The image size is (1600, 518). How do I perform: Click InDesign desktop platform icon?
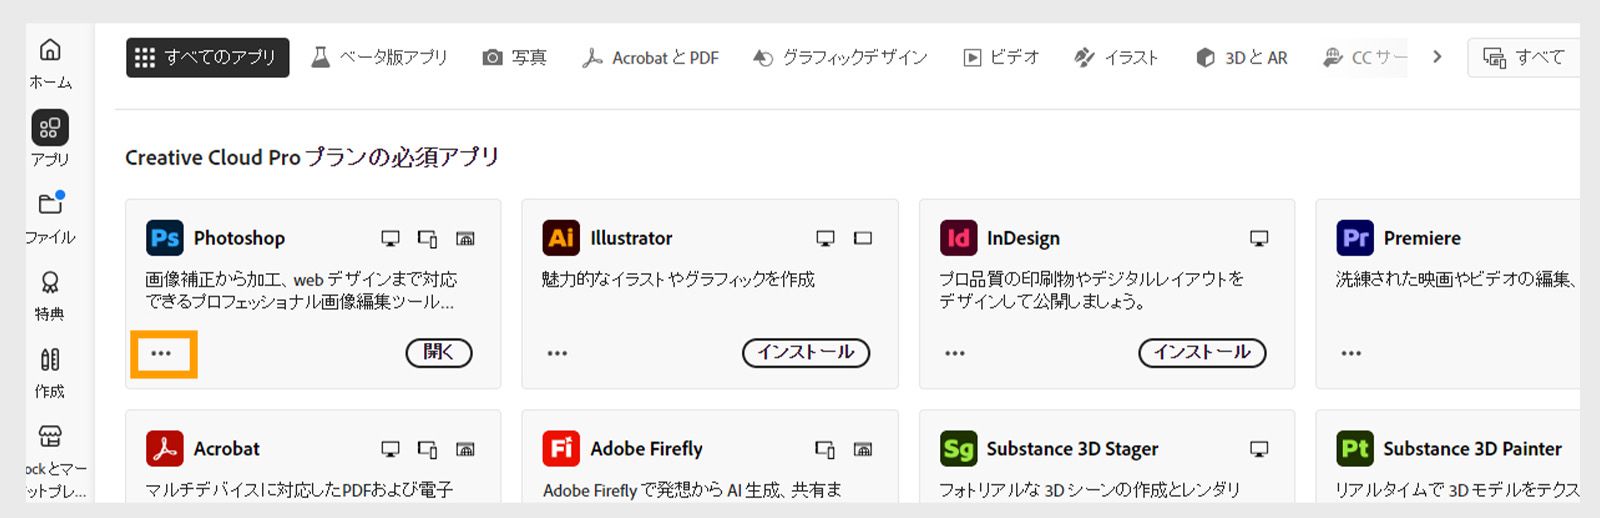pos(1259,238)
